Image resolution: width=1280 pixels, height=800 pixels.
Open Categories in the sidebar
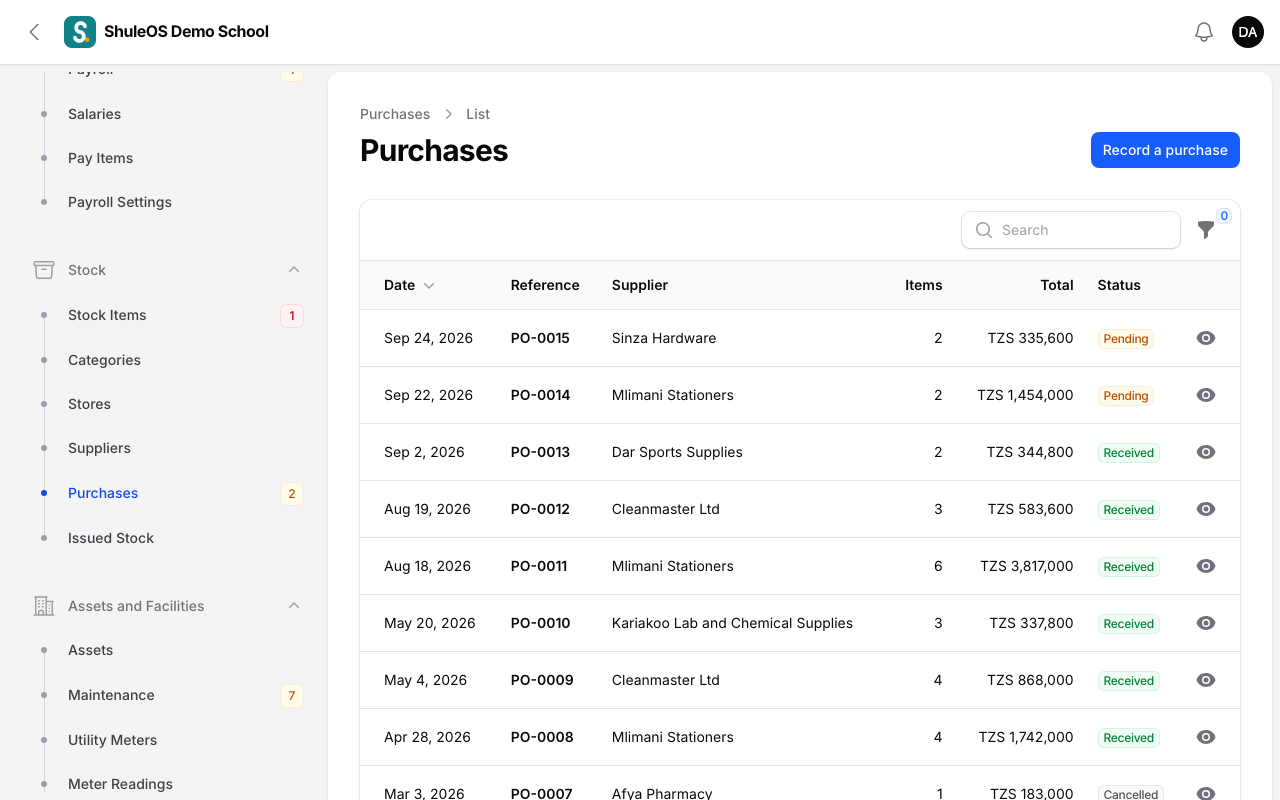pyautogui.click(x=104, y=360)
